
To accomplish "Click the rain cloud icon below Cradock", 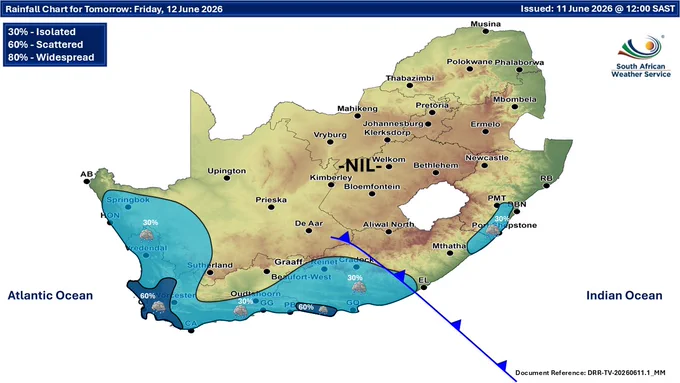I will (359, 287).
